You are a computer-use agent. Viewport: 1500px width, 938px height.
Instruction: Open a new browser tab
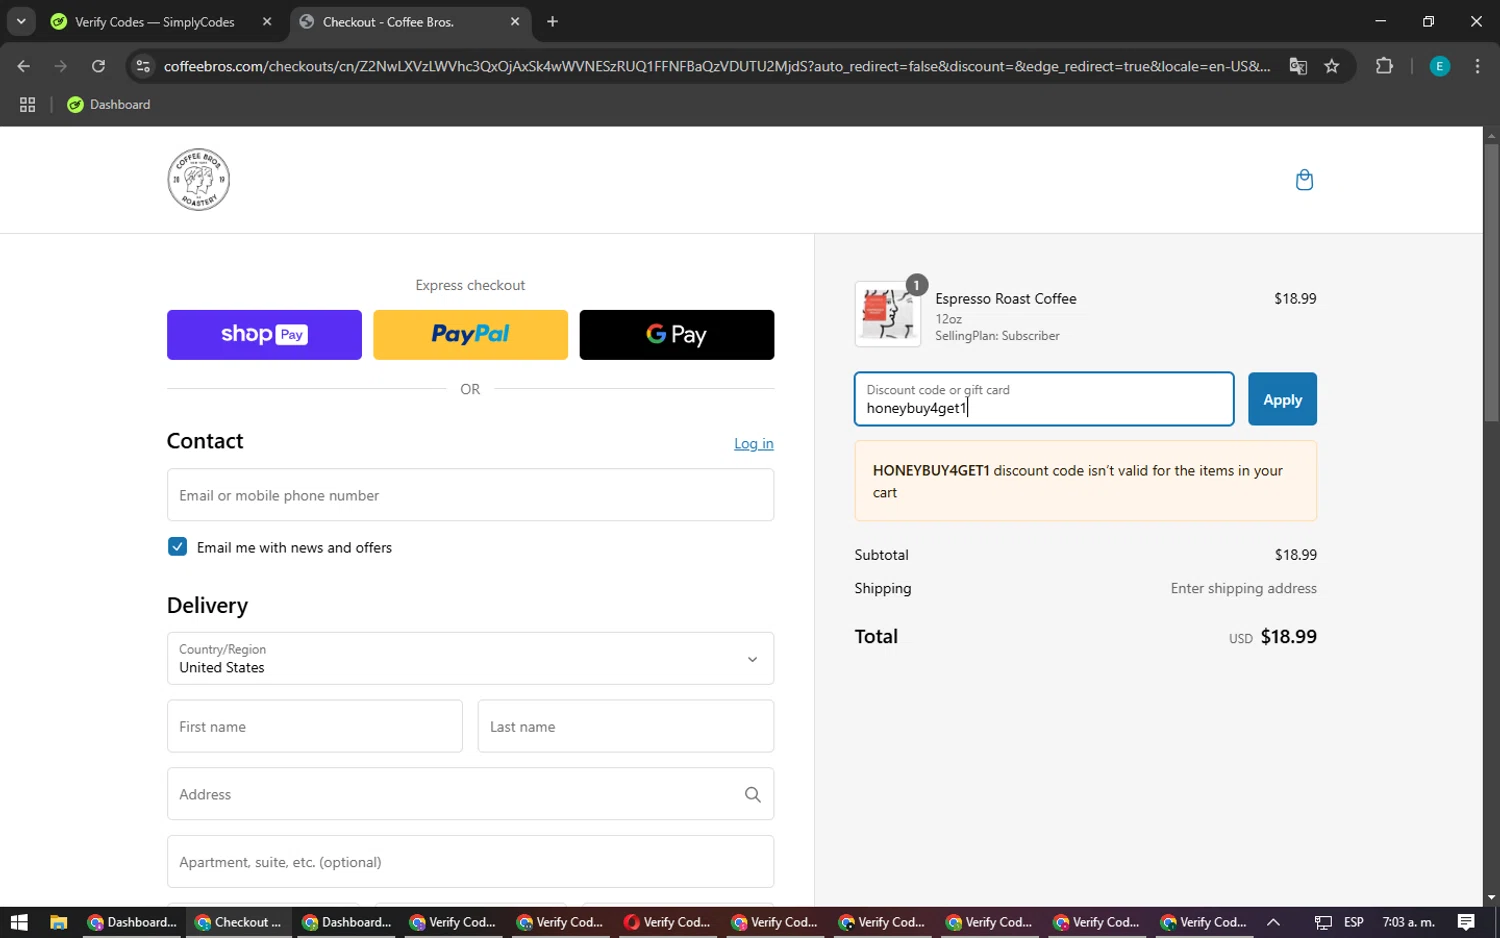[552, 21]
